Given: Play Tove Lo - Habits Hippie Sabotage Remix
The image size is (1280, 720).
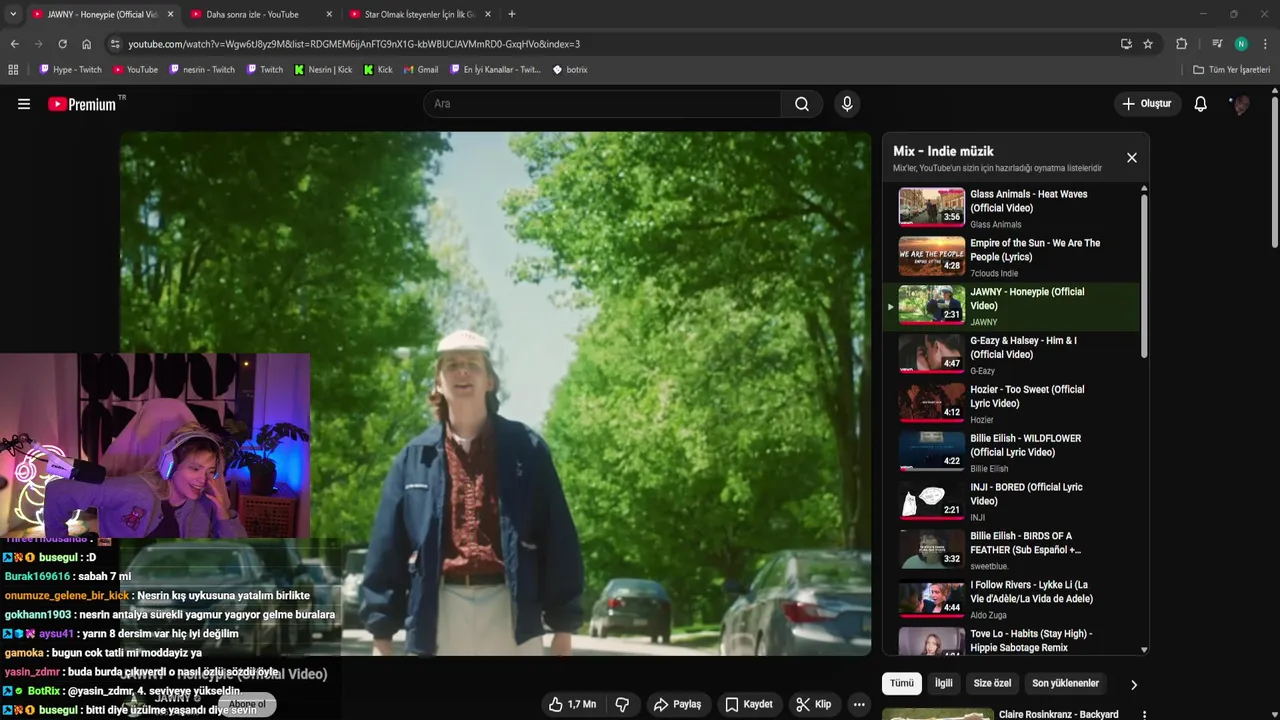Looking at the screenshot, I should (x=932, y=641).
